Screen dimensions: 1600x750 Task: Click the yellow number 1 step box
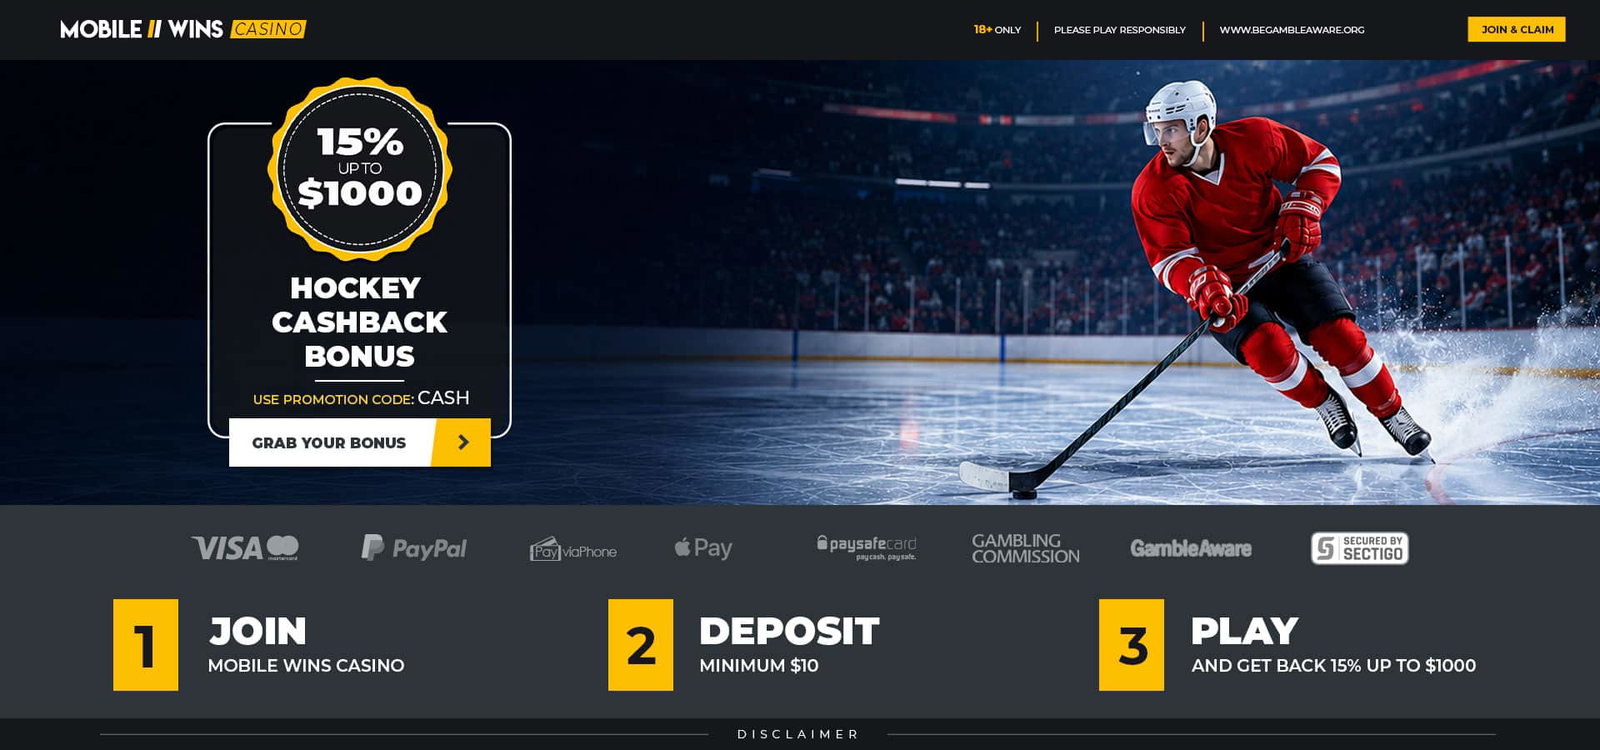[146, 645]
